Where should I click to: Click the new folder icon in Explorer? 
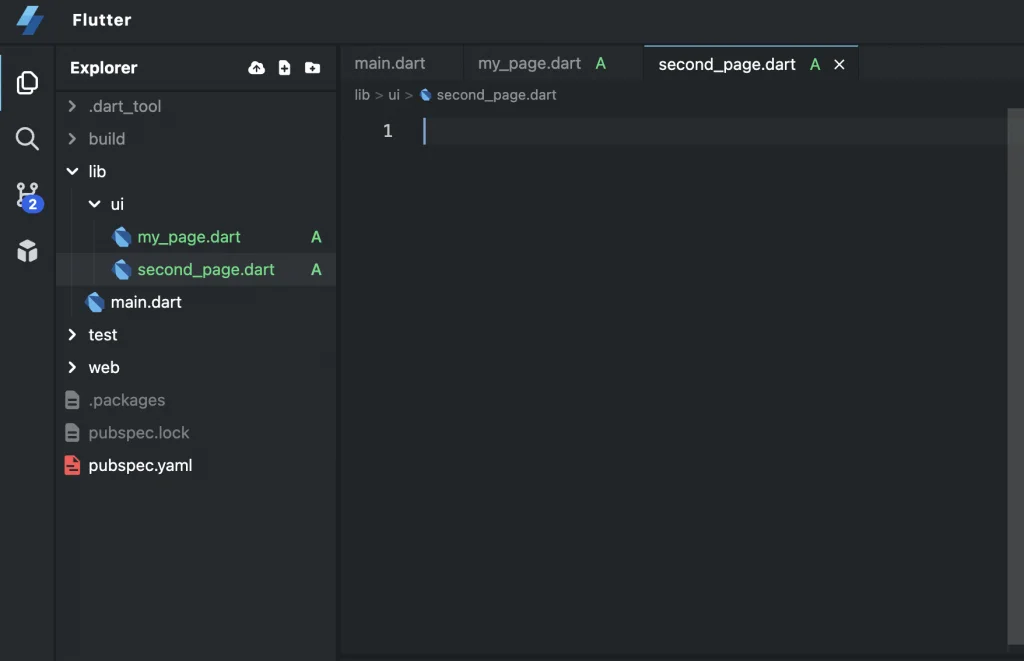pyautogui.click(x=313, y=68)
